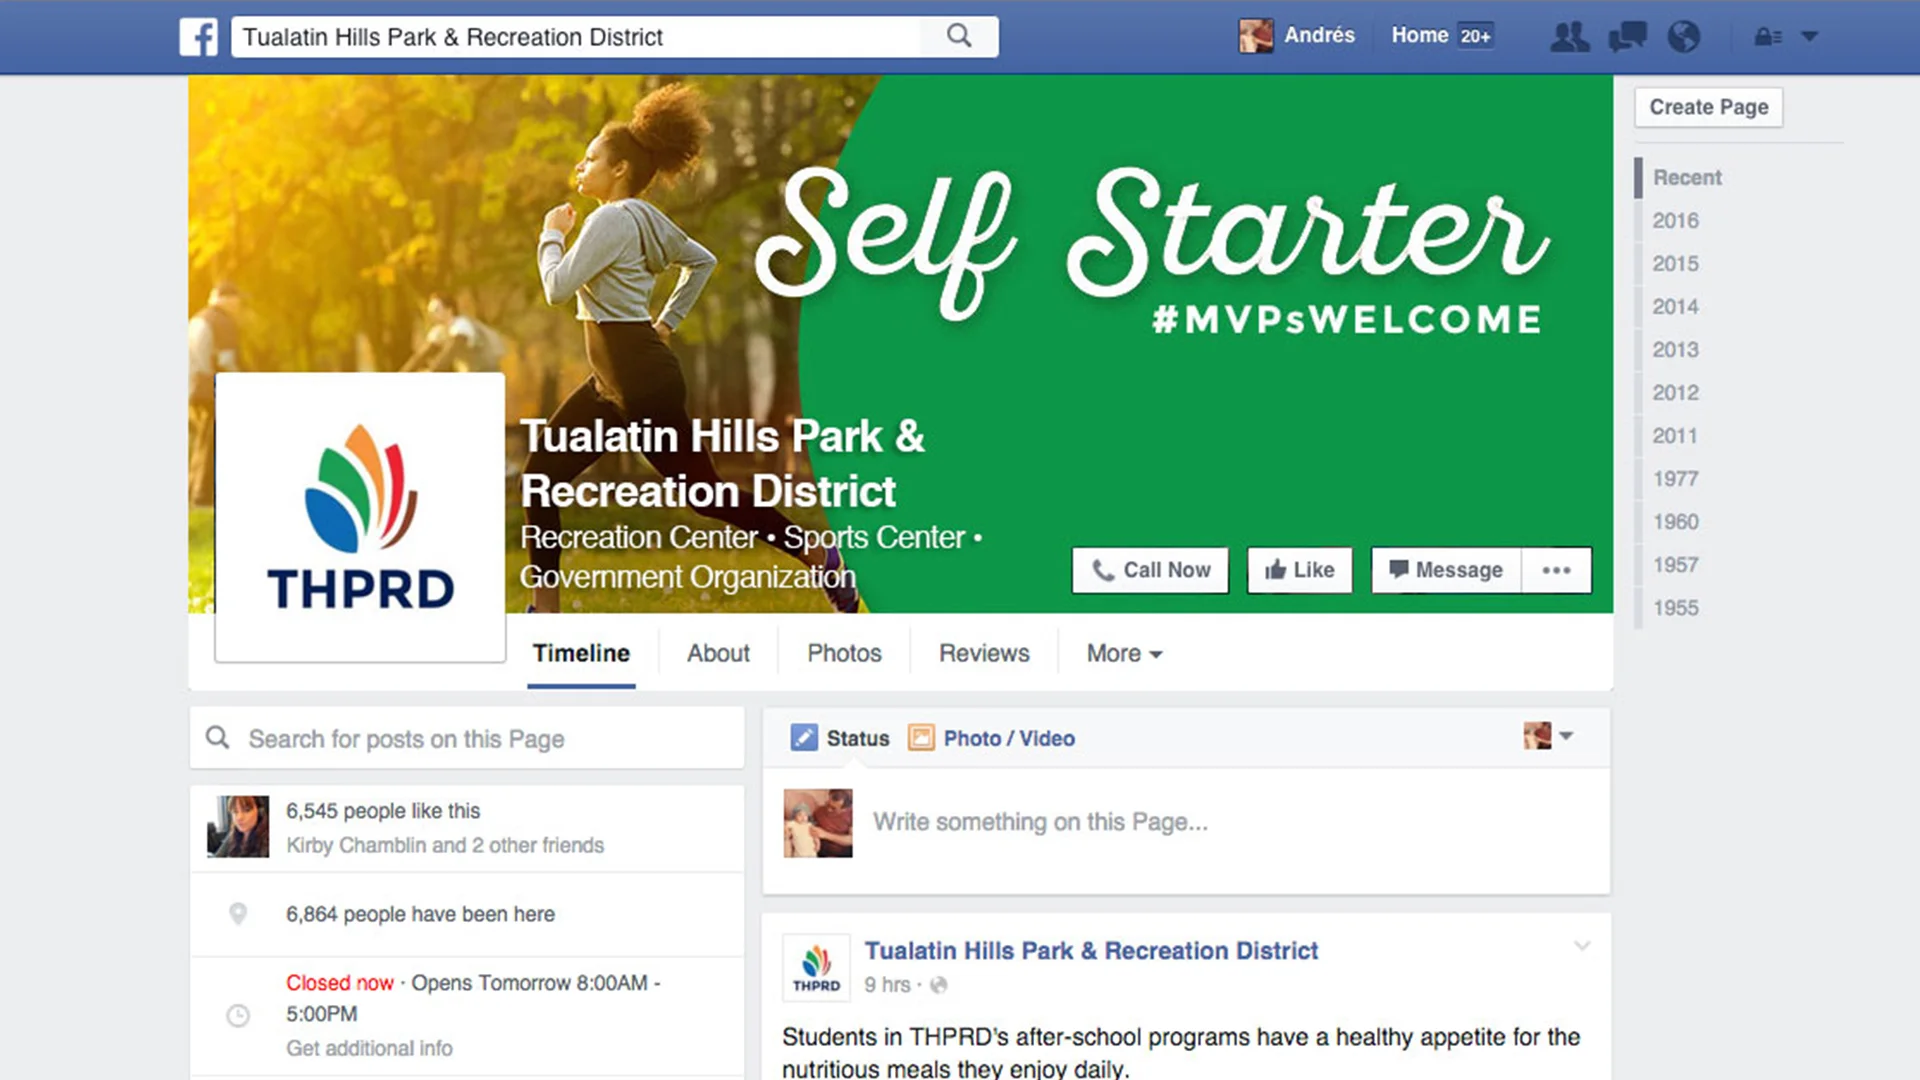Open the messages icon in top bar
This screenshot has height=1080, width=1920.
[1627, 37]
